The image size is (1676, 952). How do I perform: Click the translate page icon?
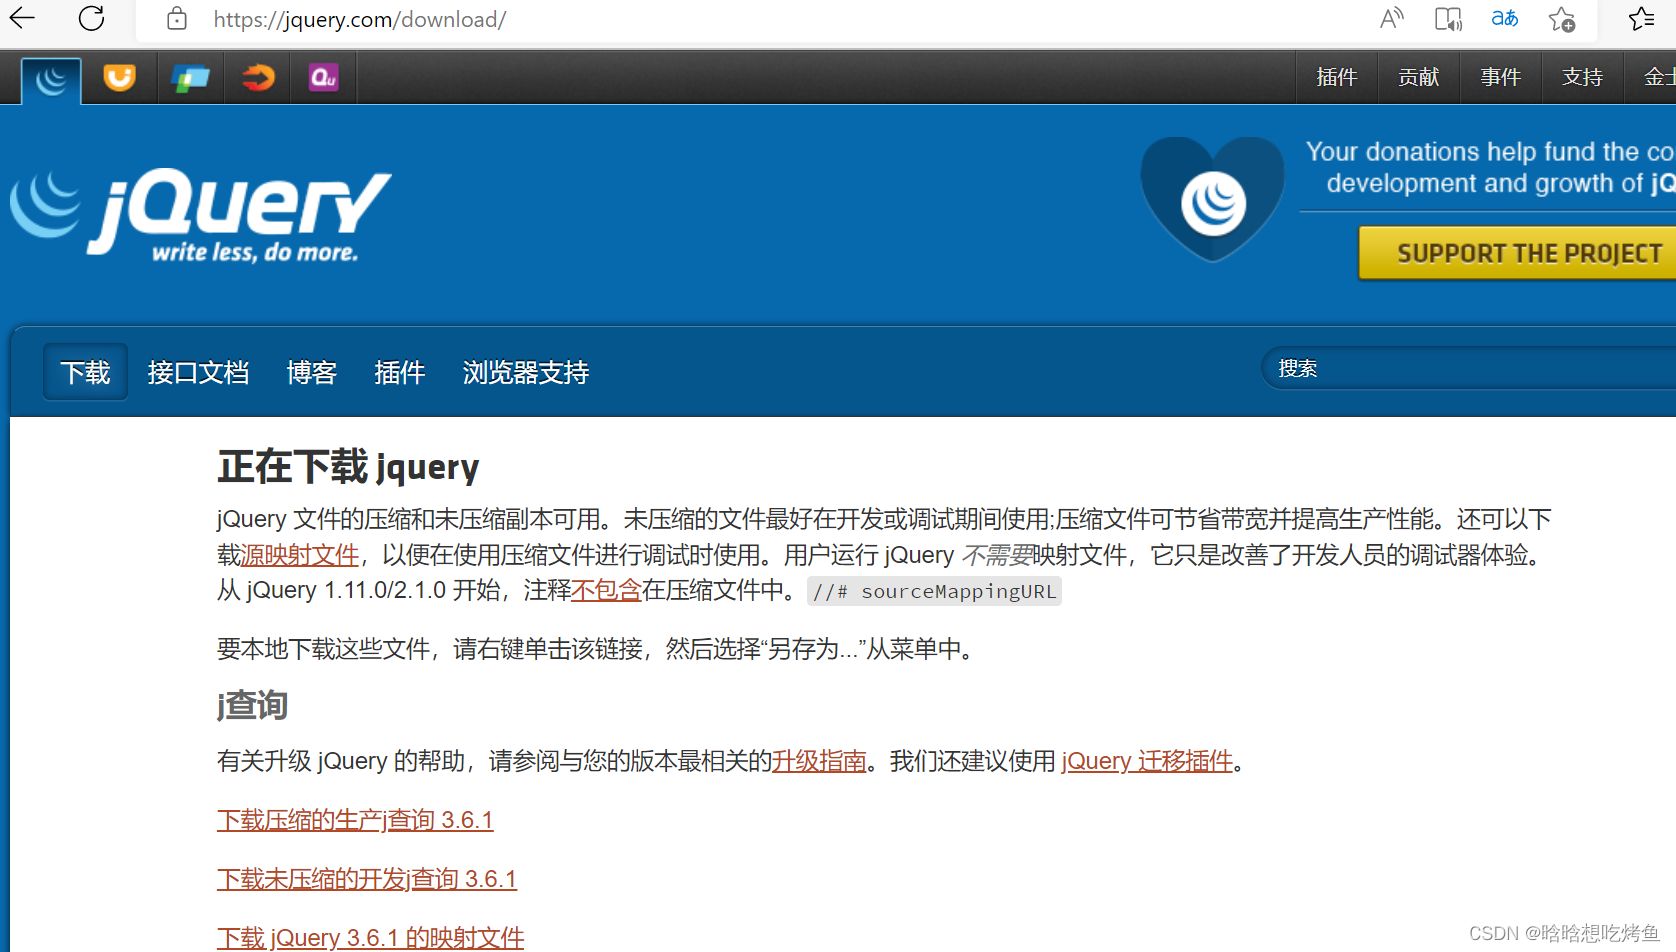tap(1504, 18)
